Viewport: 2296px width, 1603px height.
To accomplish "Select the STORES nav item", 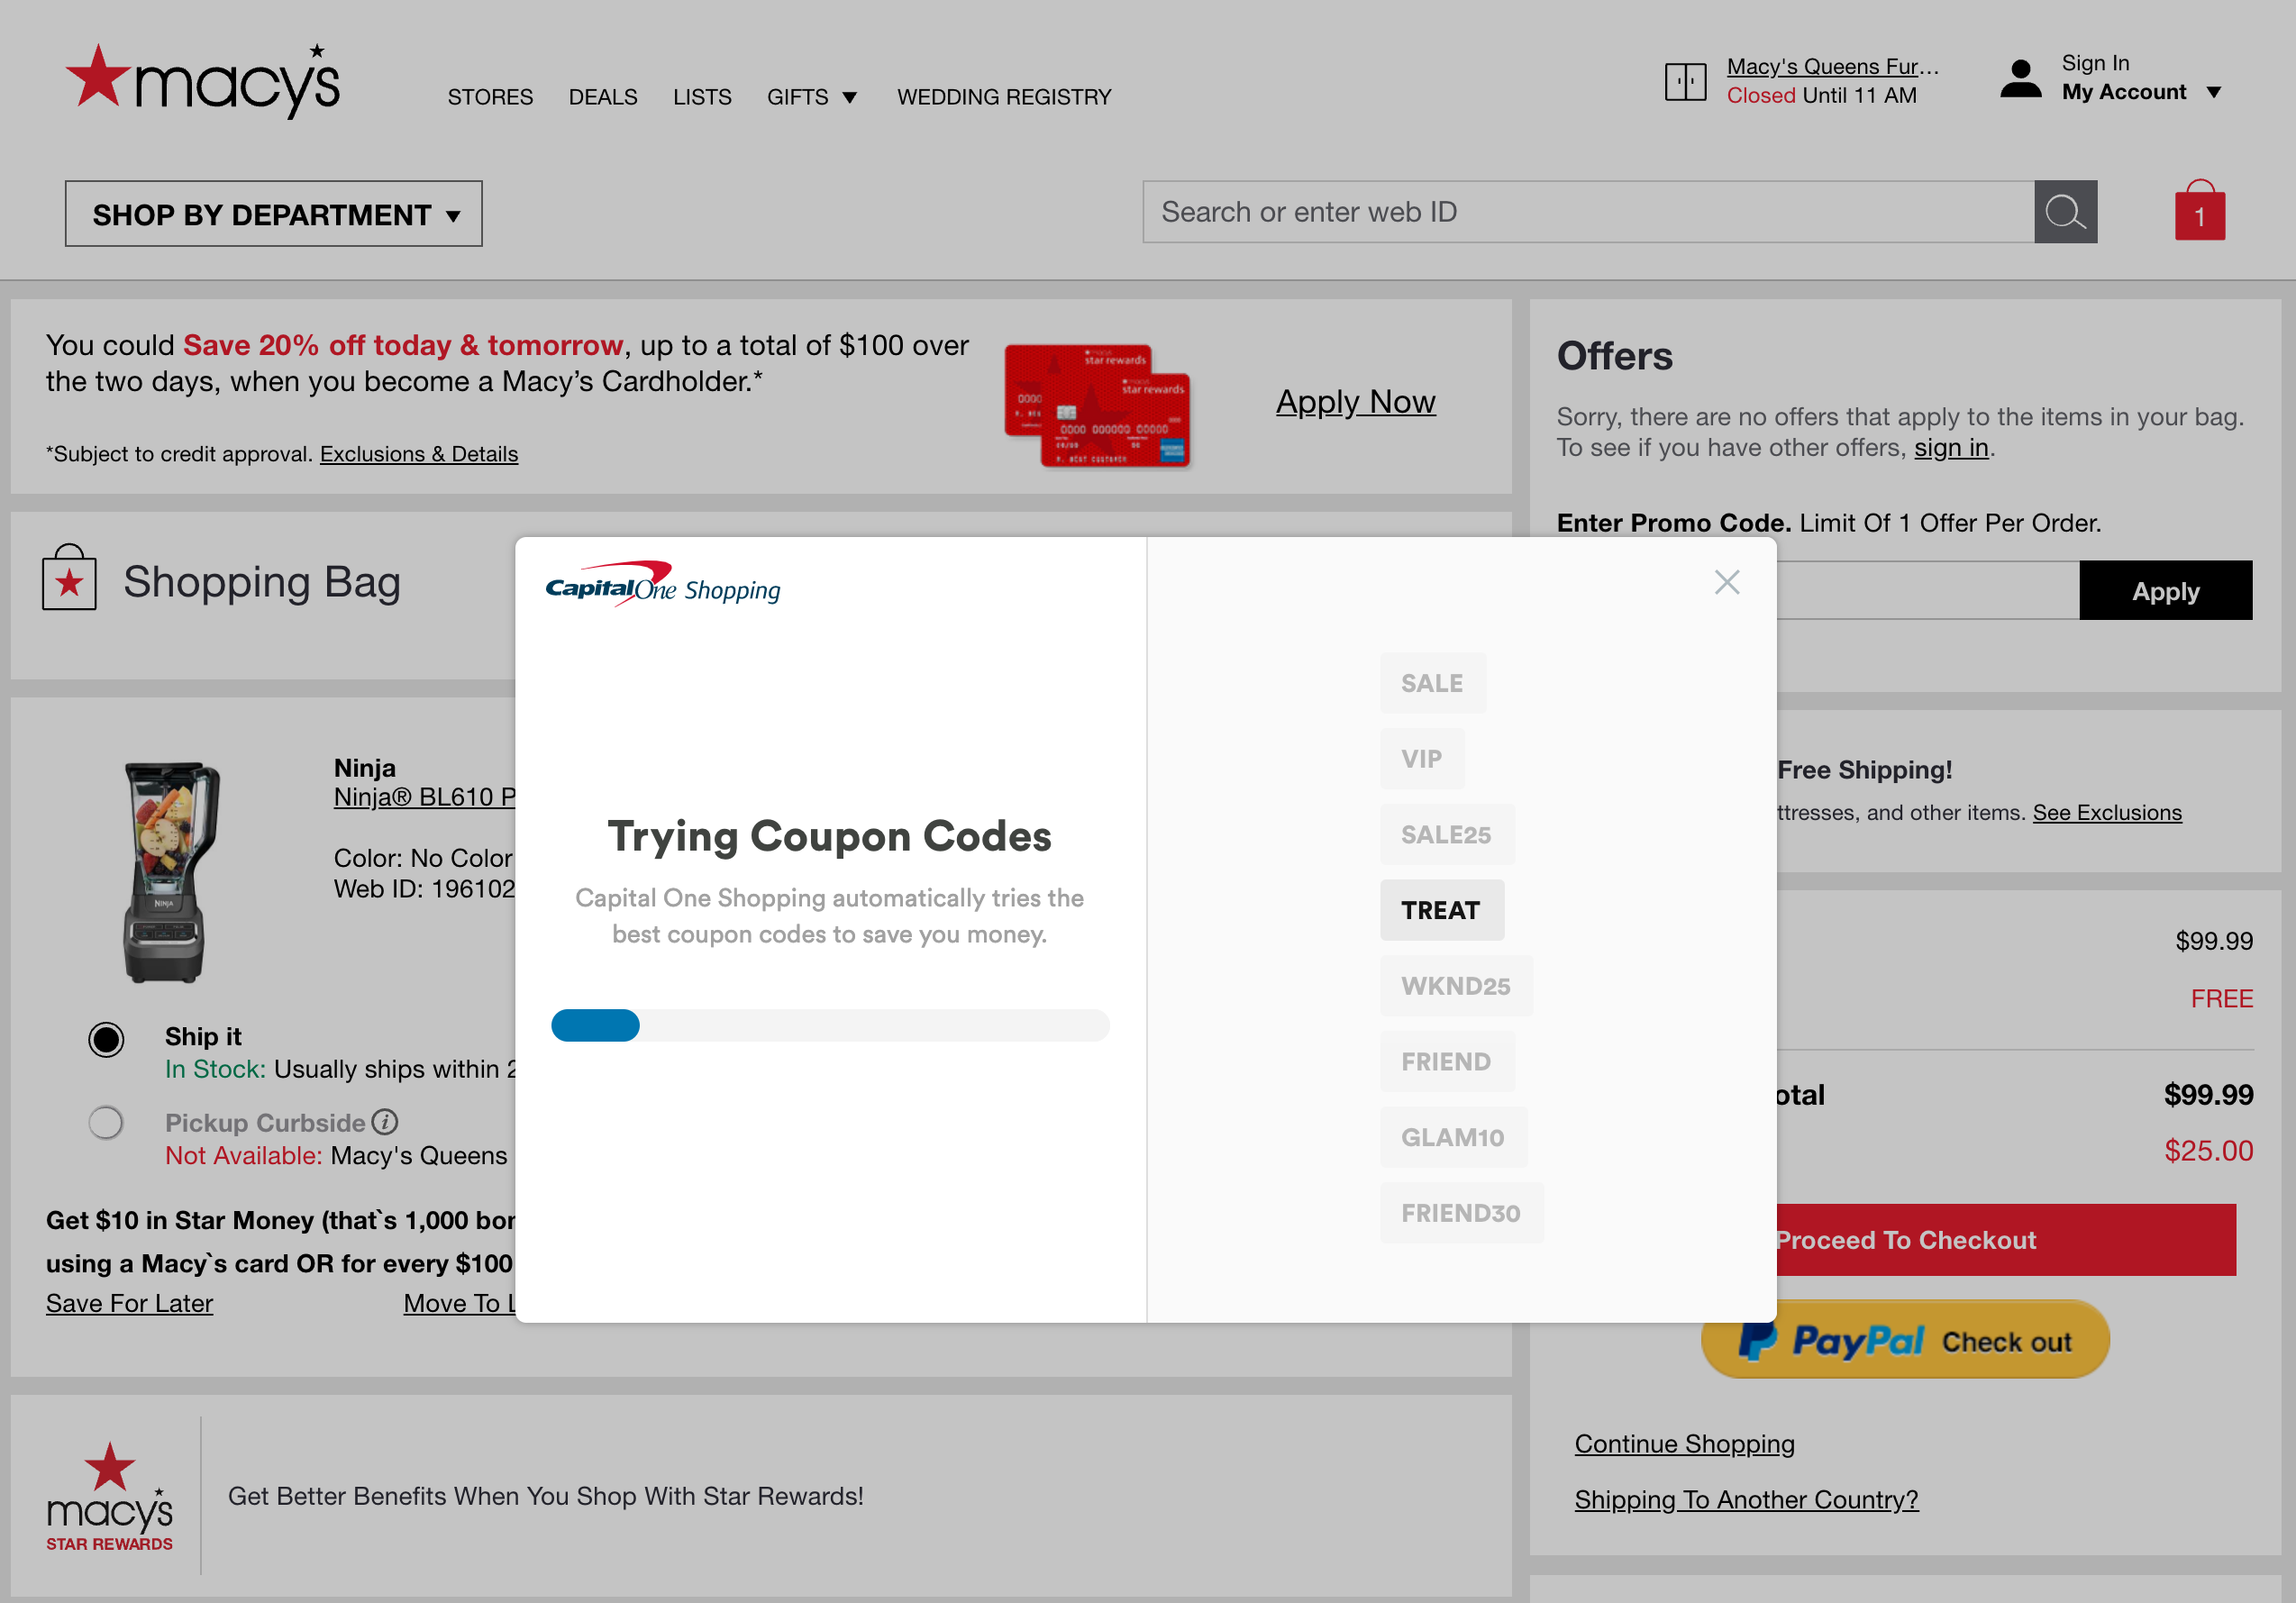I will click(x=490, y=96).
